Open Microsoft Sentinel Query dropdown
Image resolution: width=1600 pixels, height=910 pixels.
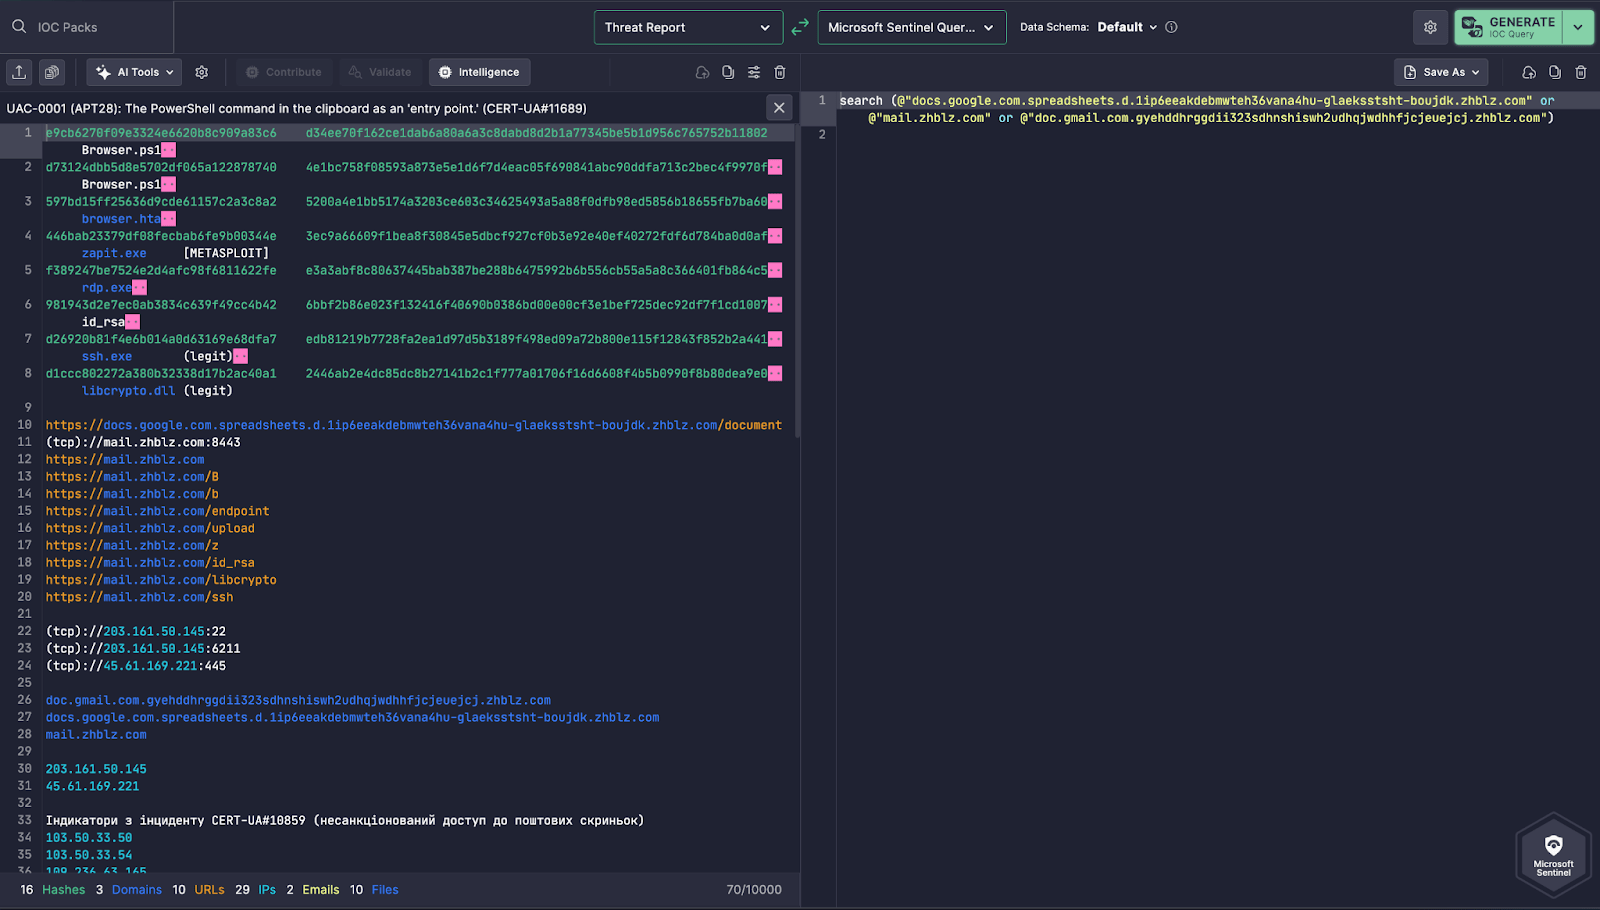tap(912, 27)
